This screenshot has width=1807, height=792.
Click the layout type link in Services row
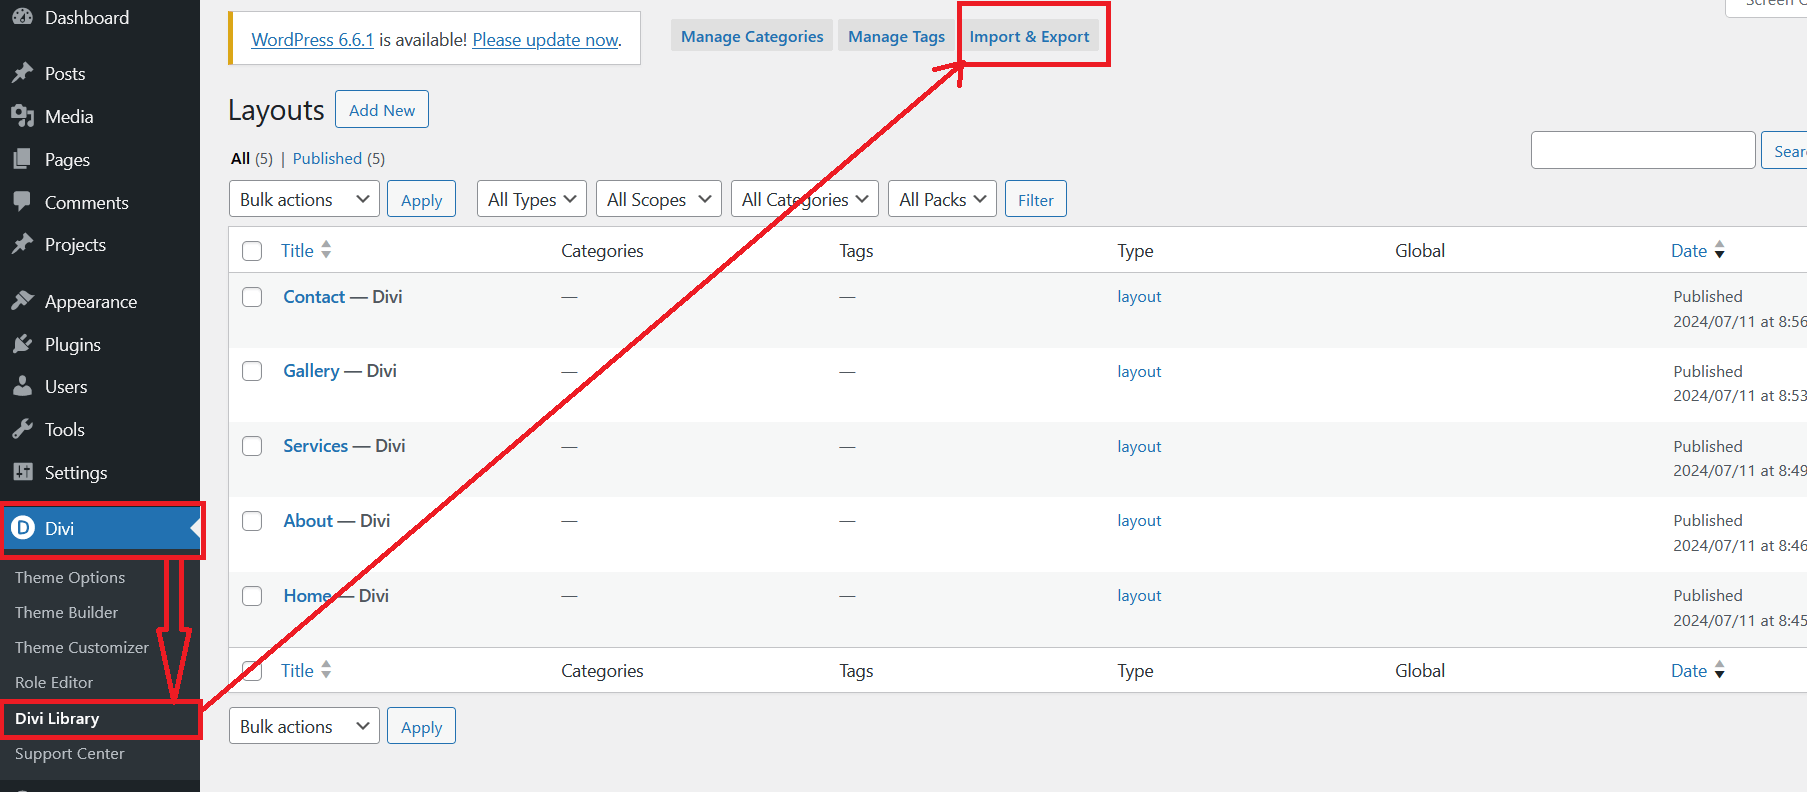click(1139, 446)
